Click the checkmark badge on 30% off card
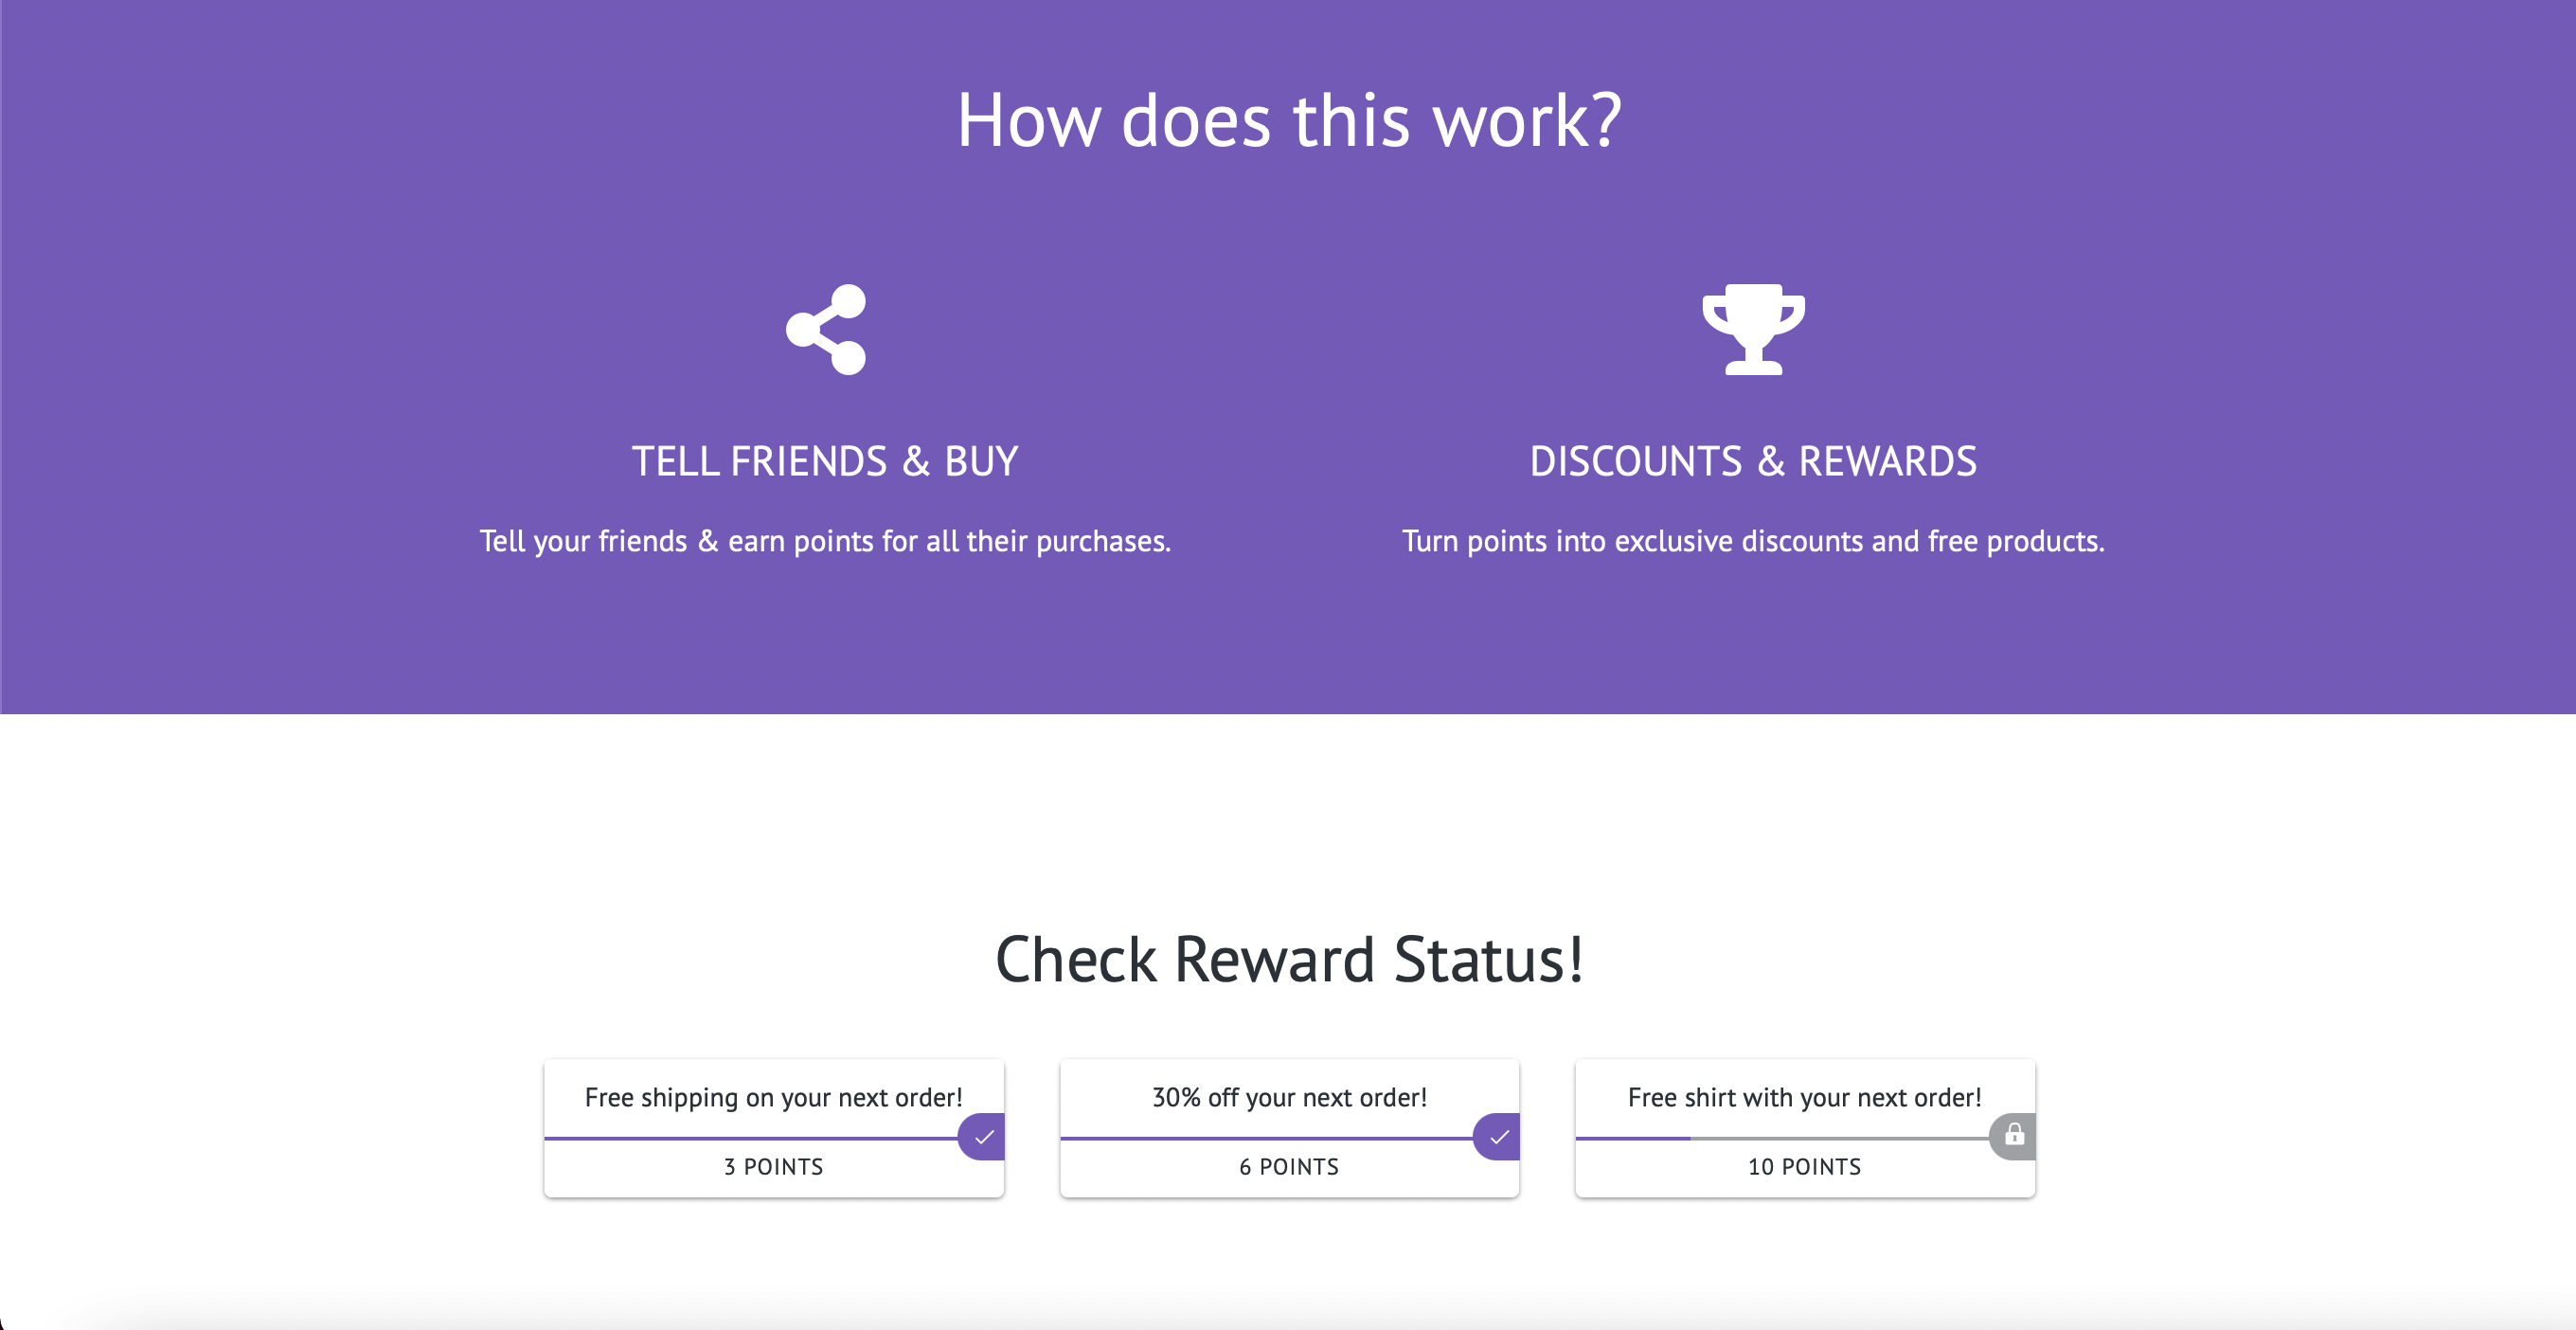 coord(1498,1137)
